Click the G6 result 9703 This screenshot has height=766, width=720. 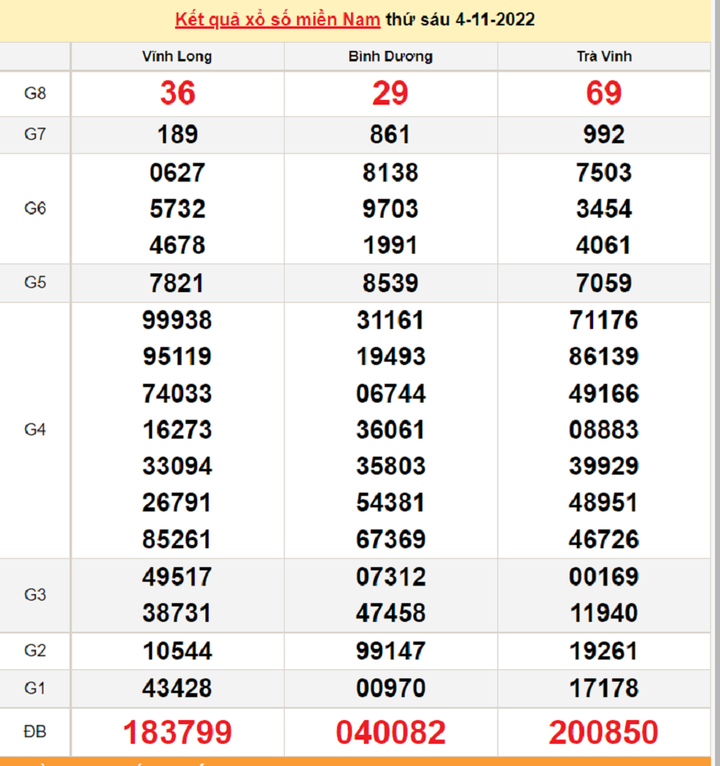390,209
